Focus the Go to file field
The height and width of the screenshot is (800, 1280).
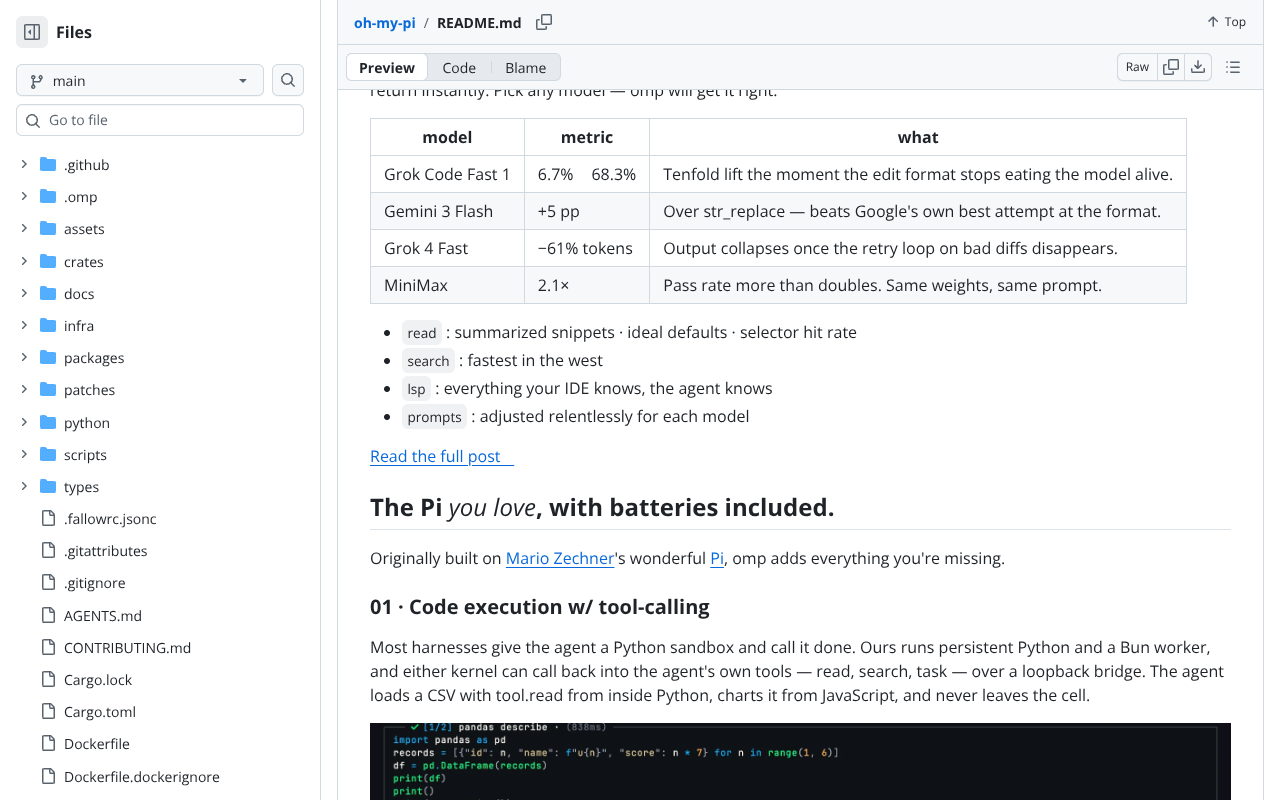click(x=160, y=120)
